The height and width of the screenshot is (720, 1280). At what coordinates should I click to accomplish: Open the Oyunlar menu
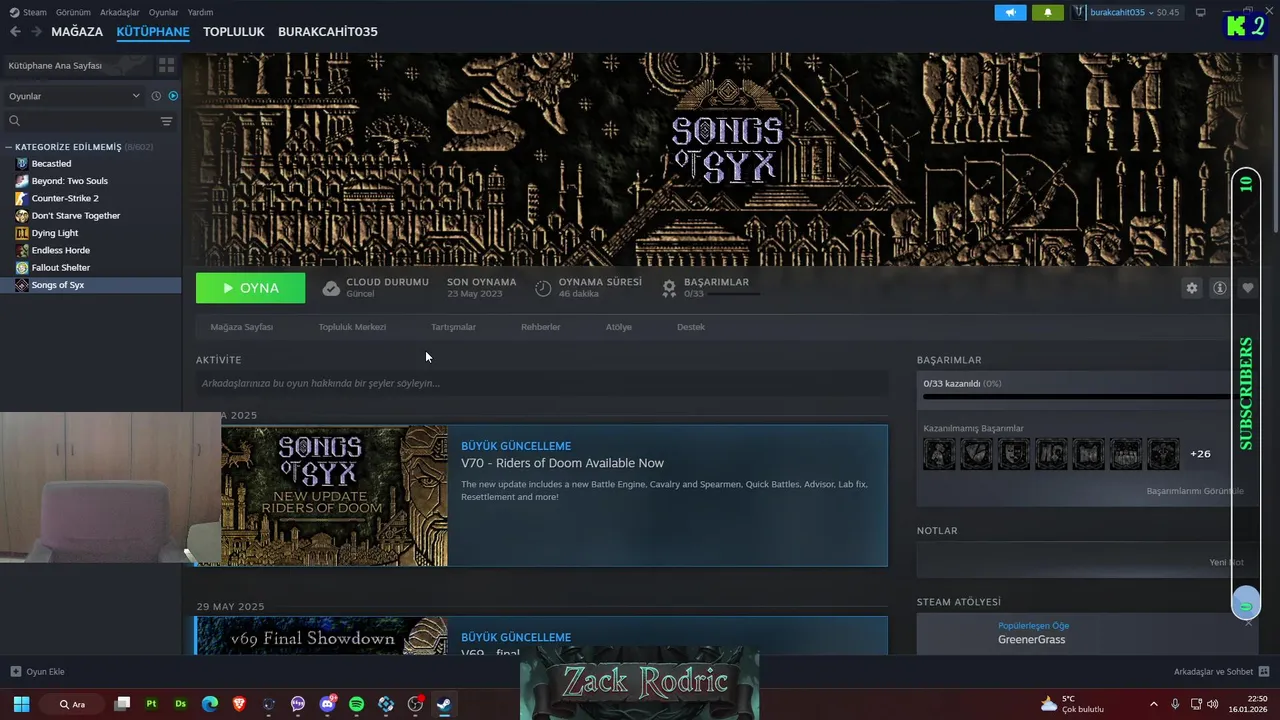point(164,12)
